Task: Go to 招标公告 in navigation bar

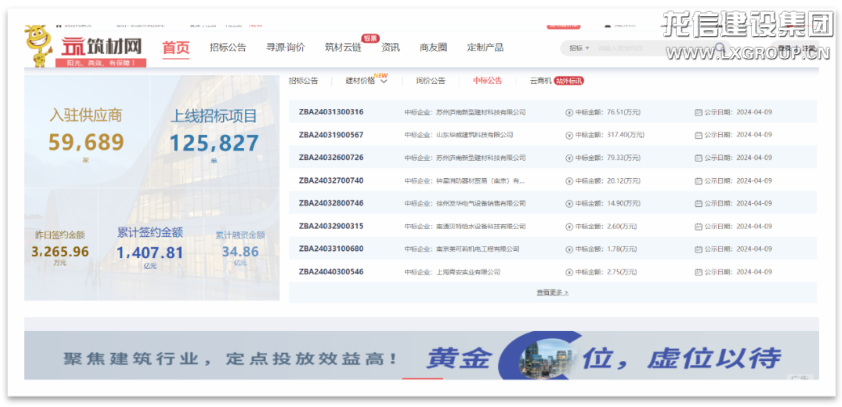Action: pos(228,47)
